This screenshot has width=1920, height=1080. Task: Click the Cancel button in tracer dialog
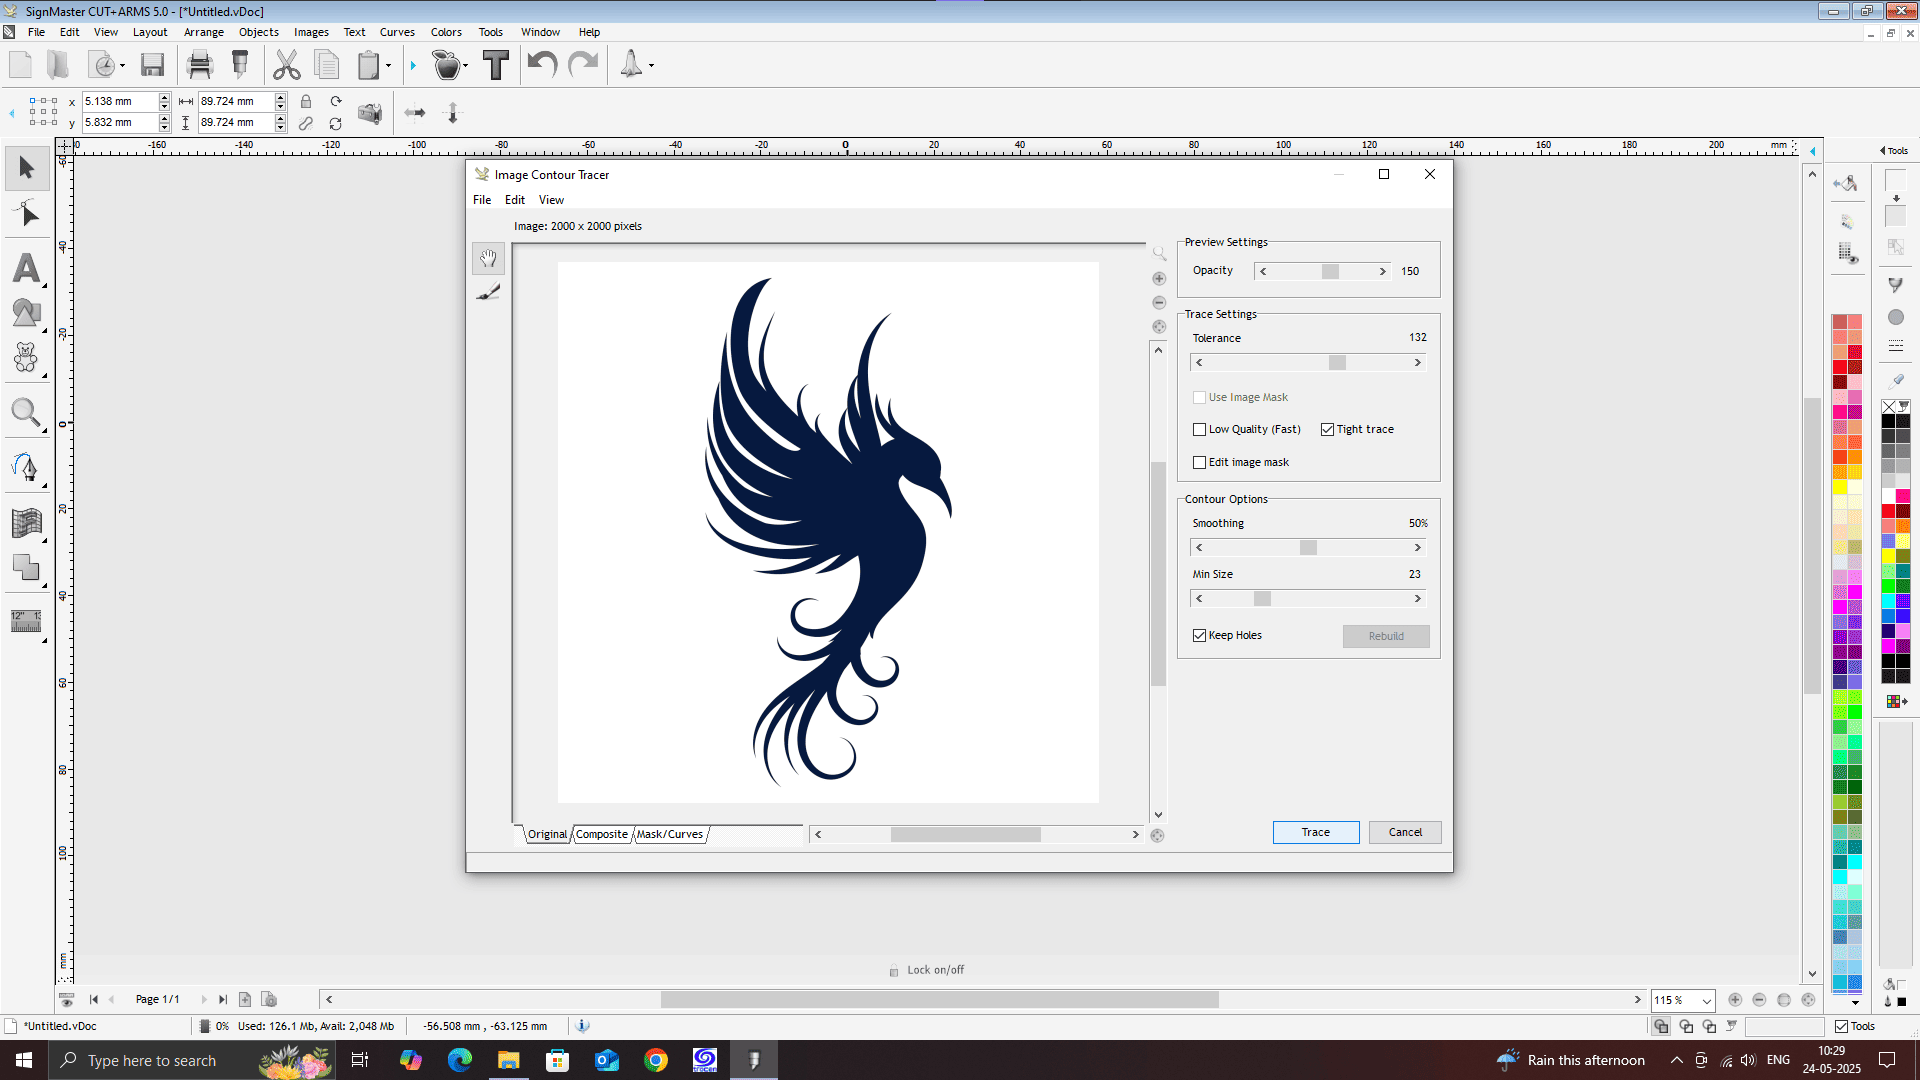[1405, 833]
